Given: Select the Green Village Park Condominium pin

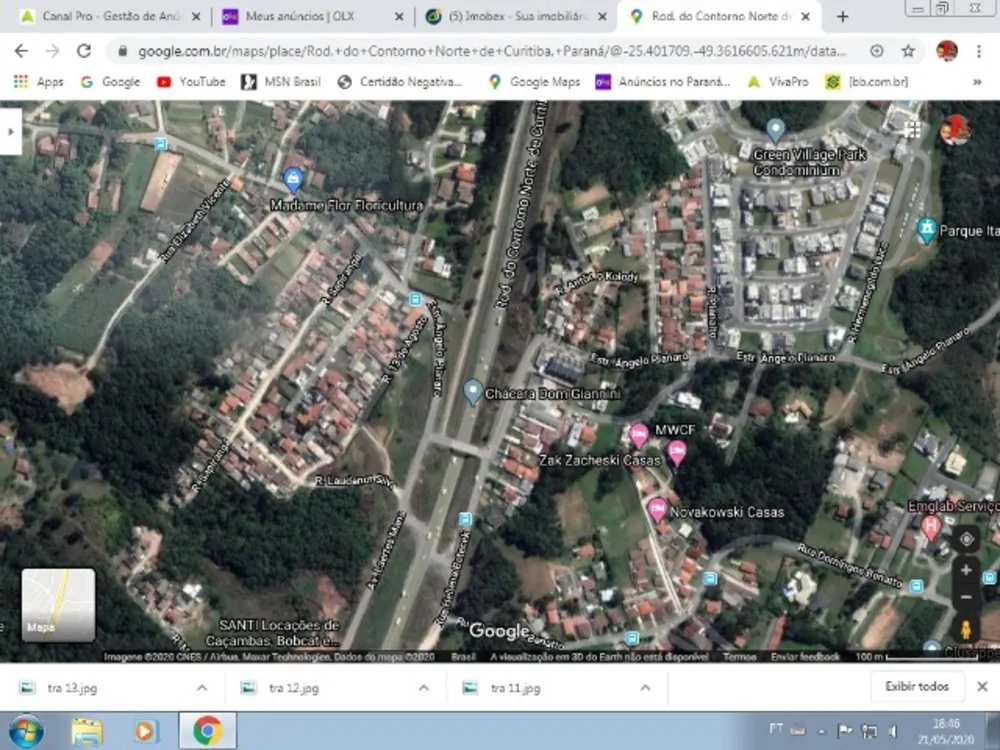Looking at the screenshot, I should [776, 130].
